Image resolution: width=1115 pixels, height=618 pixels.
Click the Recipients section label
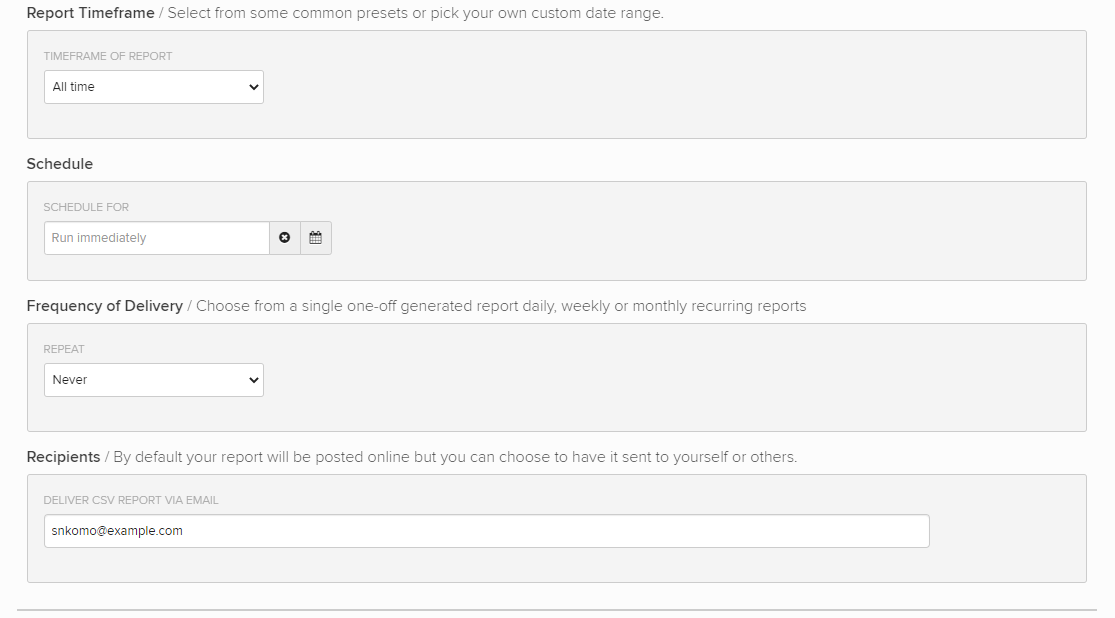[63, 456]
